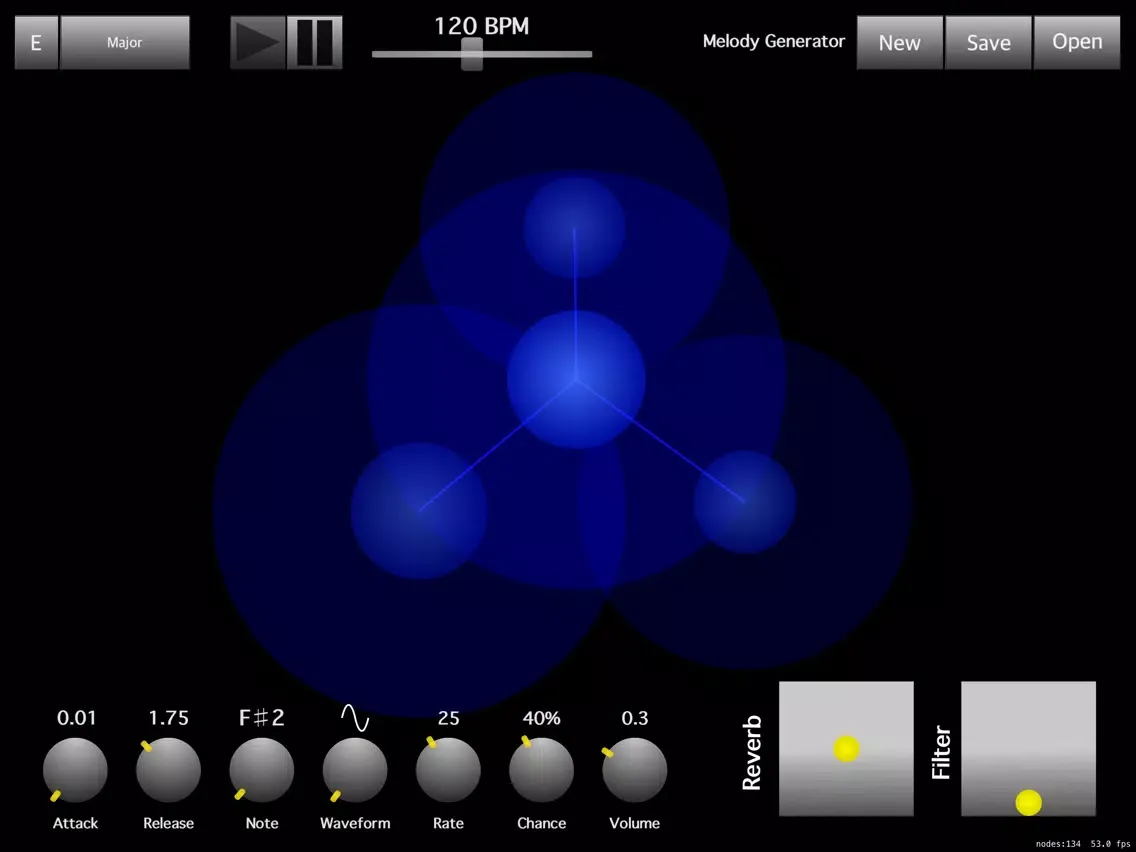Select the central blue node
This screenshot has height=852, width=1136.
point(576,379)
